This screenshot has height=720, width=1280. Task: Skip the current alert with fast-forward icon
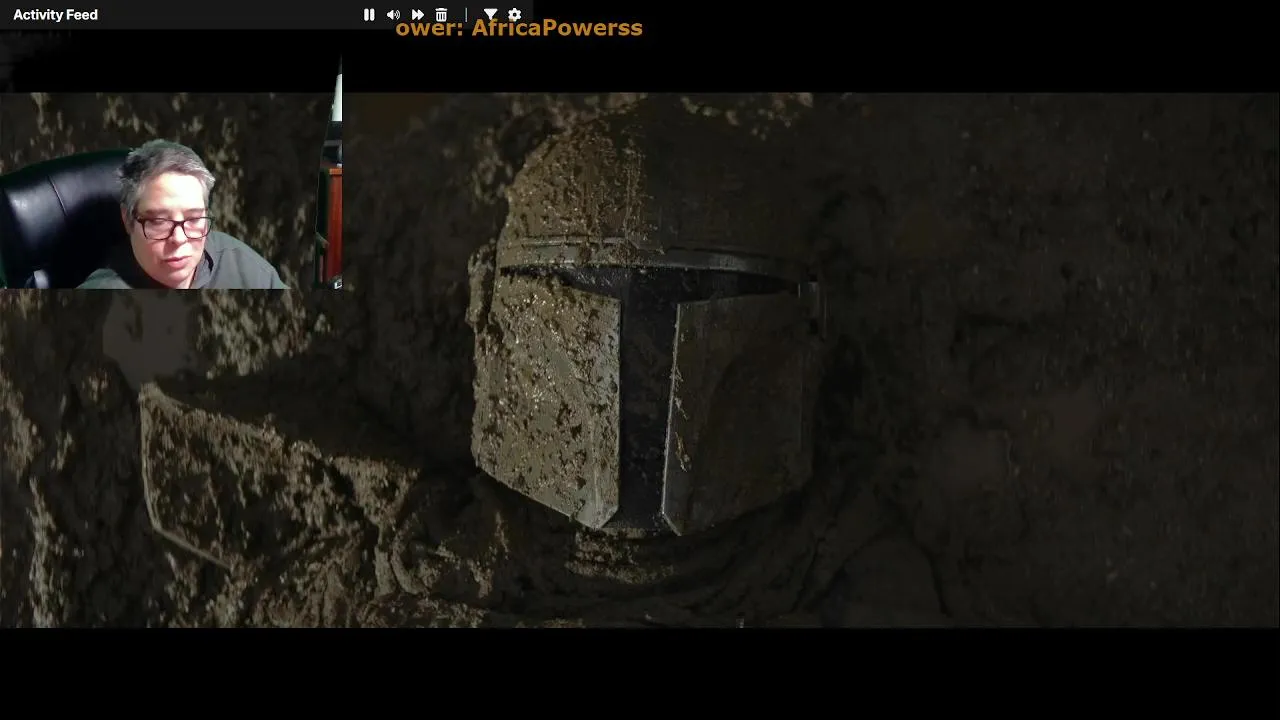pos(417,15)
